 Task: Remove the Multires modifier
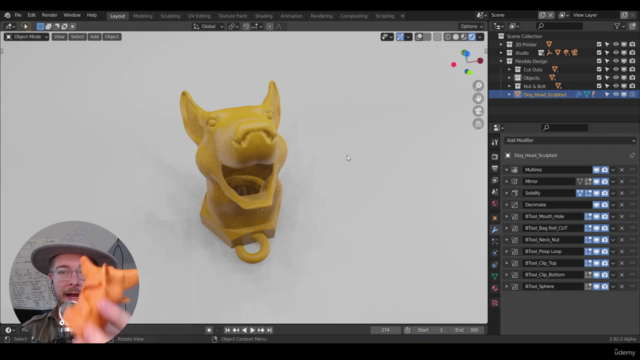(622, 170)
